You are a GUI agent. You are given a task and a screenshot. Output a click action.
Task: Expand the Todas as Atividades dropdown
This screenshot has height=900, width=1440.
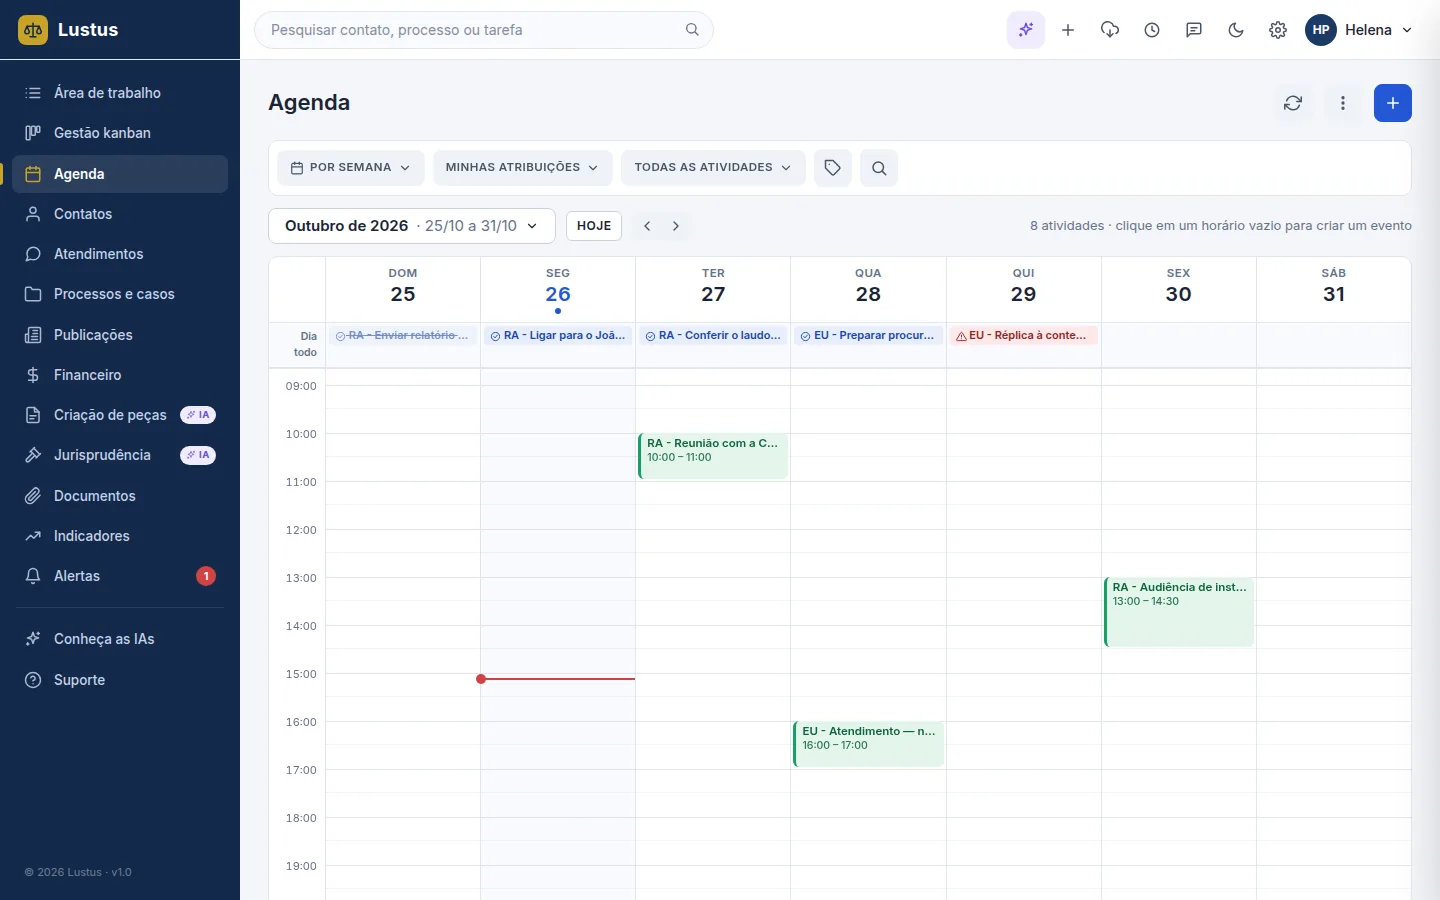pos(713,168)
